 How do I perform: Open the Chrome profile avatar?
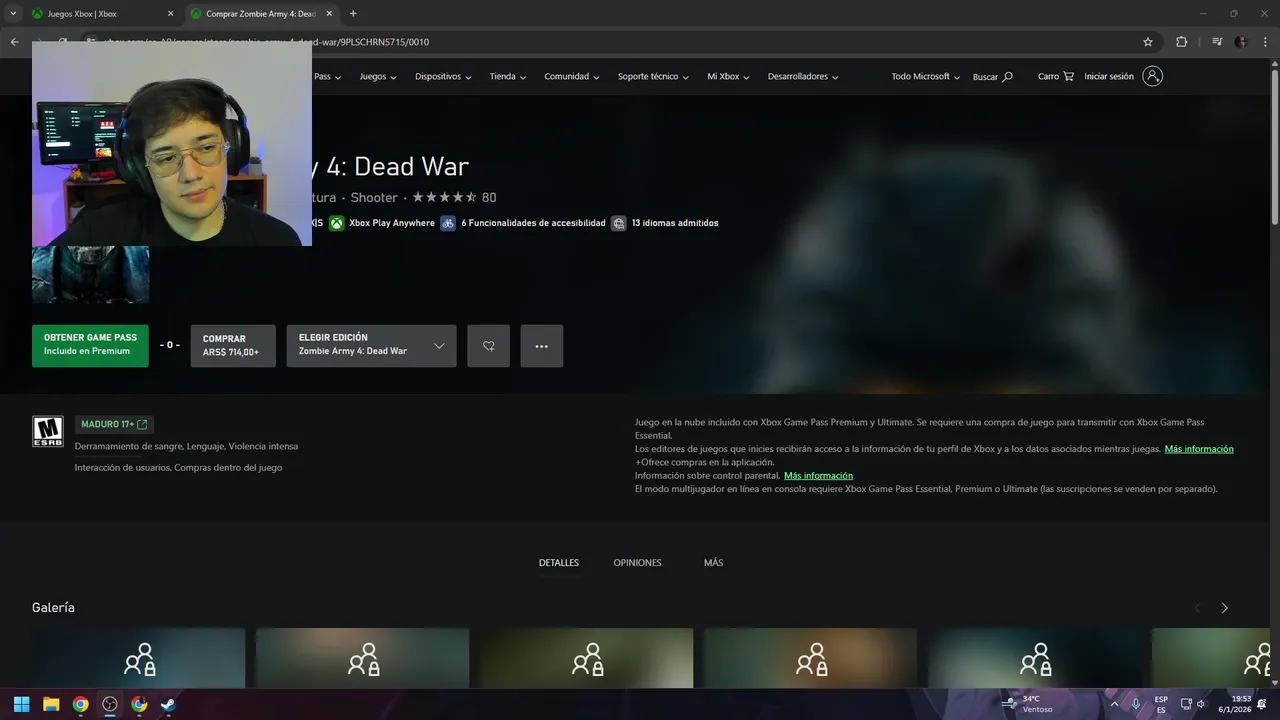click(x=1241, y=42)
